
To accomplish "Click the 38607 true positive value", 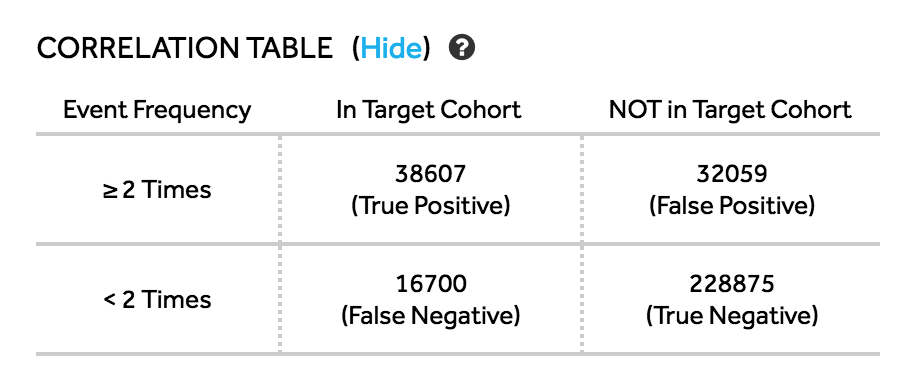I will [430, 173].
